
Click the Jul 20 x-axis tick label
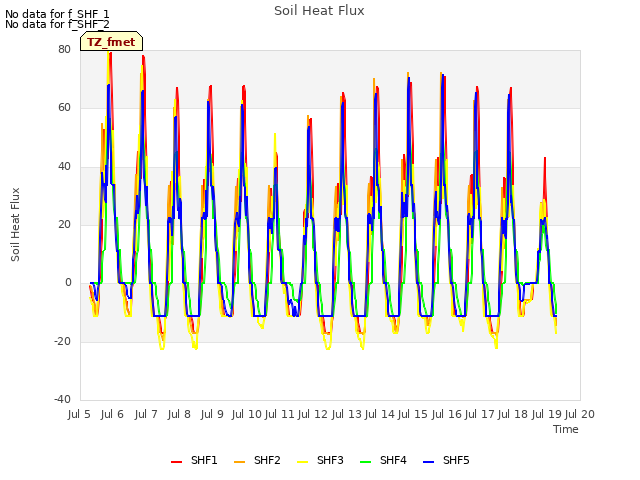click(580, 414)
